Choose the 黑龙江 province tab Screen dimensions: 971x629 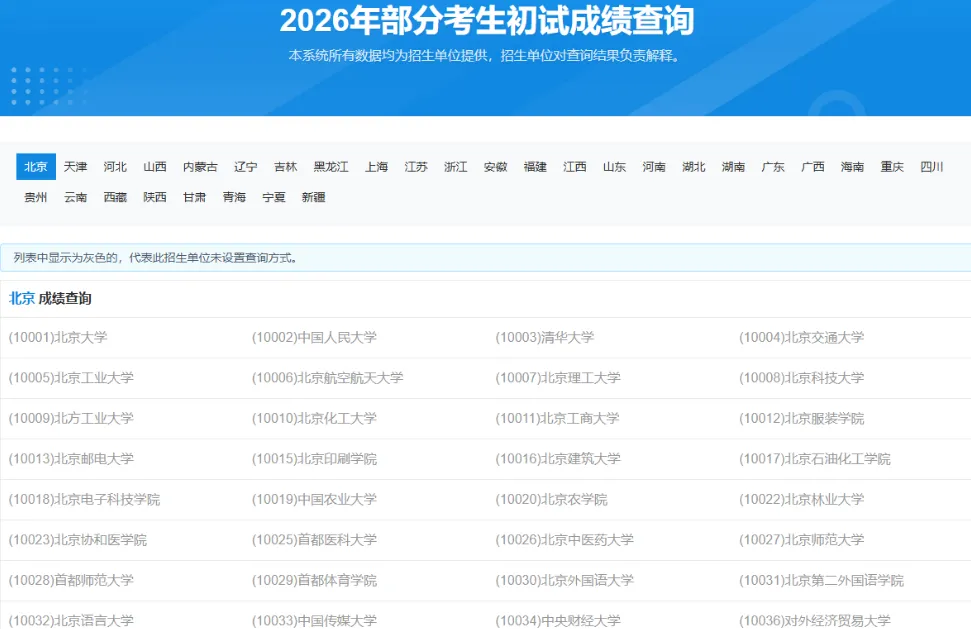click(x=331, y=167)
